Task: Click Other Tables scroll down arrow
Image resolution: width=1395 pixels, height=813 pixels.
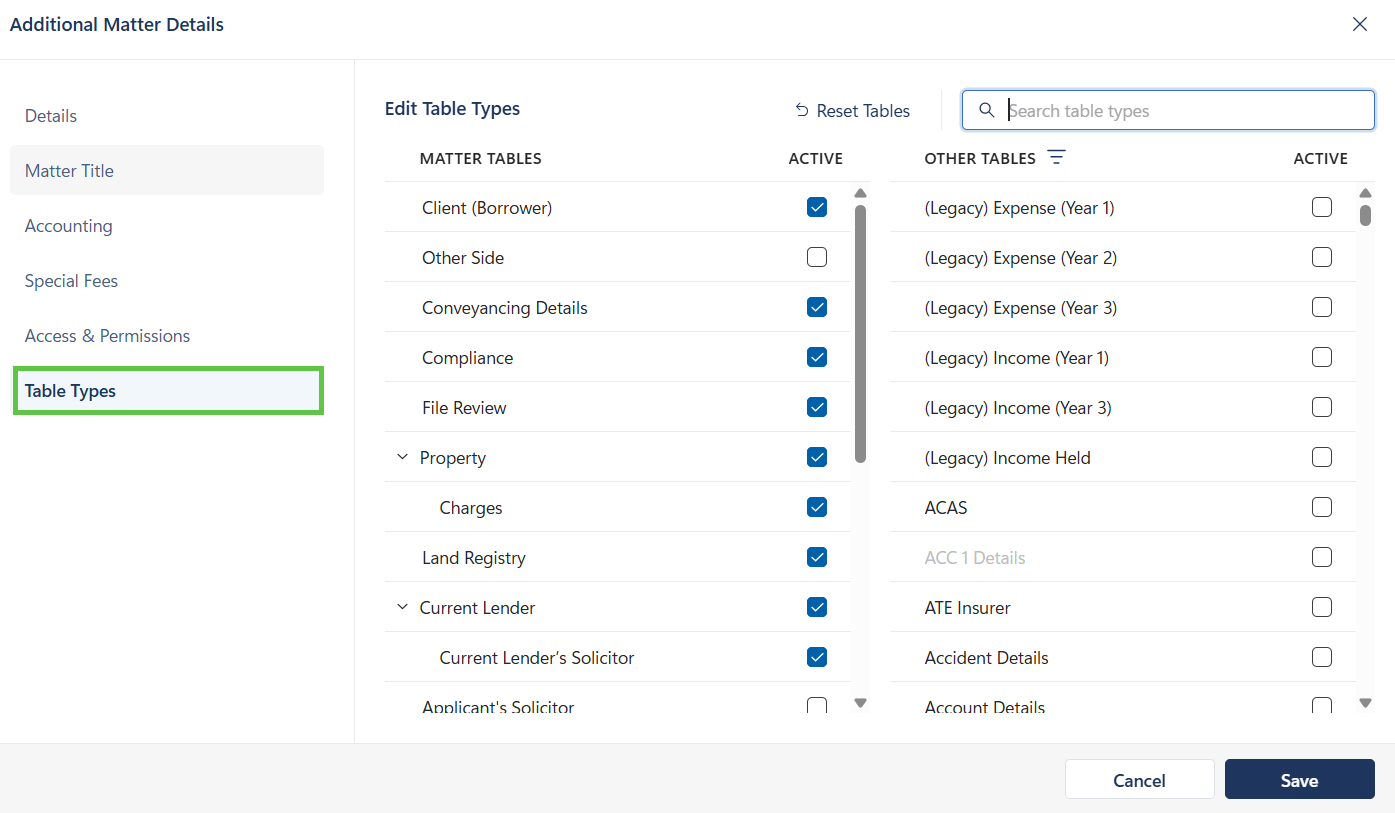Action: pyautogui.click(x=1365, y=703)
